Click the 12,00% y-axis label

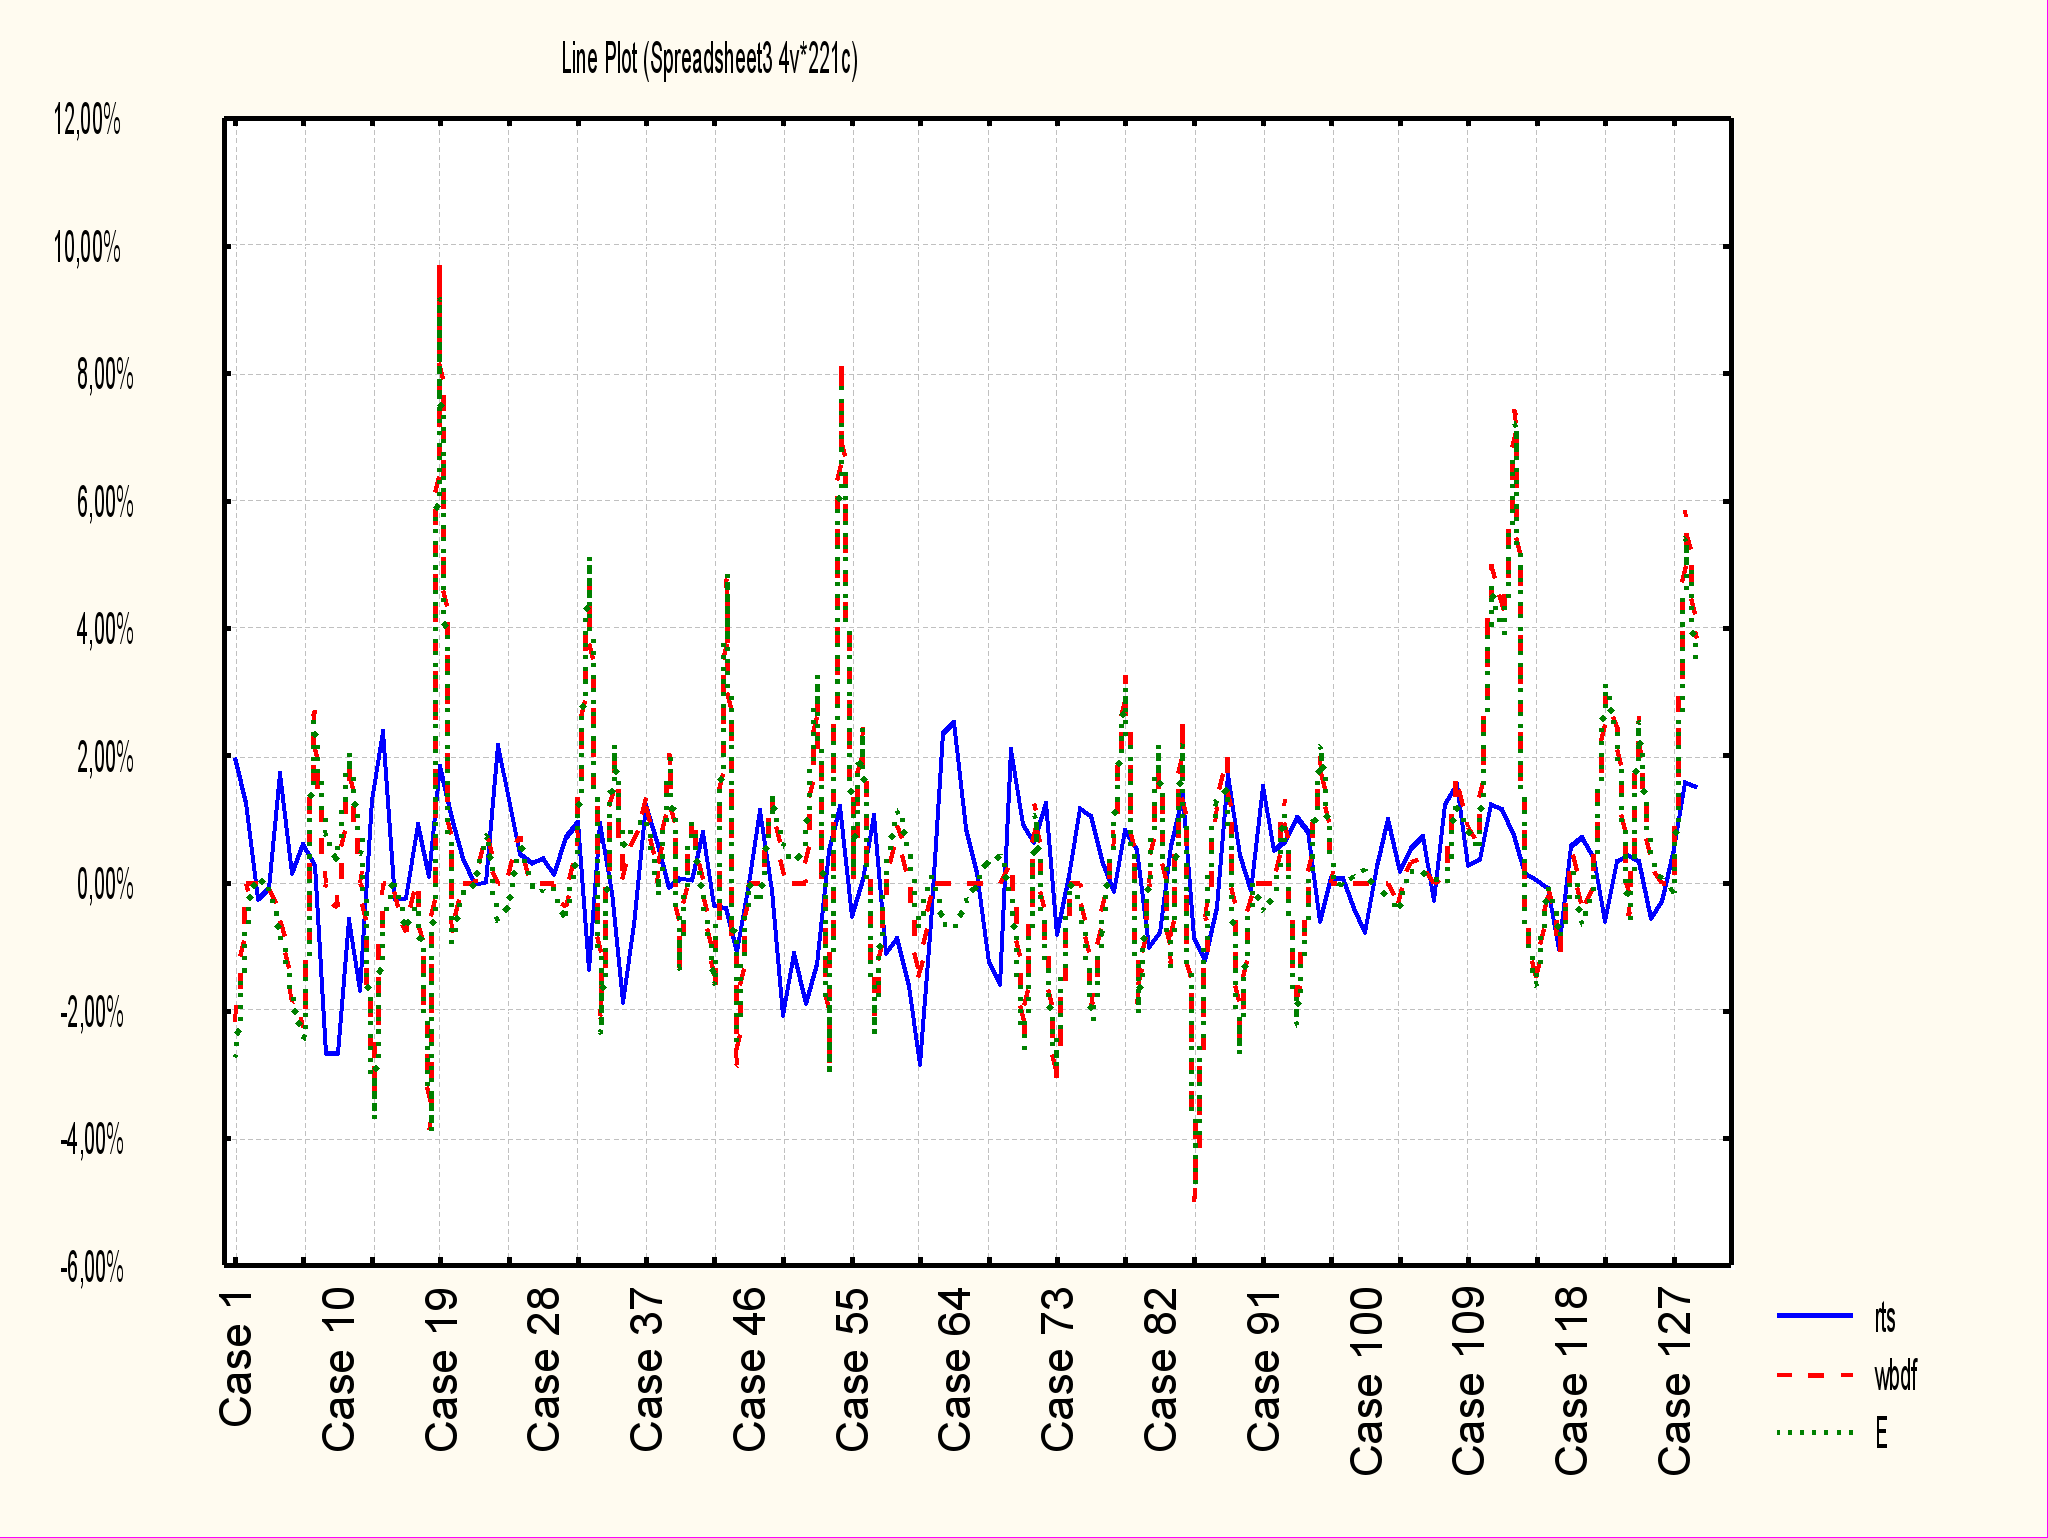[x=87, y=120]
